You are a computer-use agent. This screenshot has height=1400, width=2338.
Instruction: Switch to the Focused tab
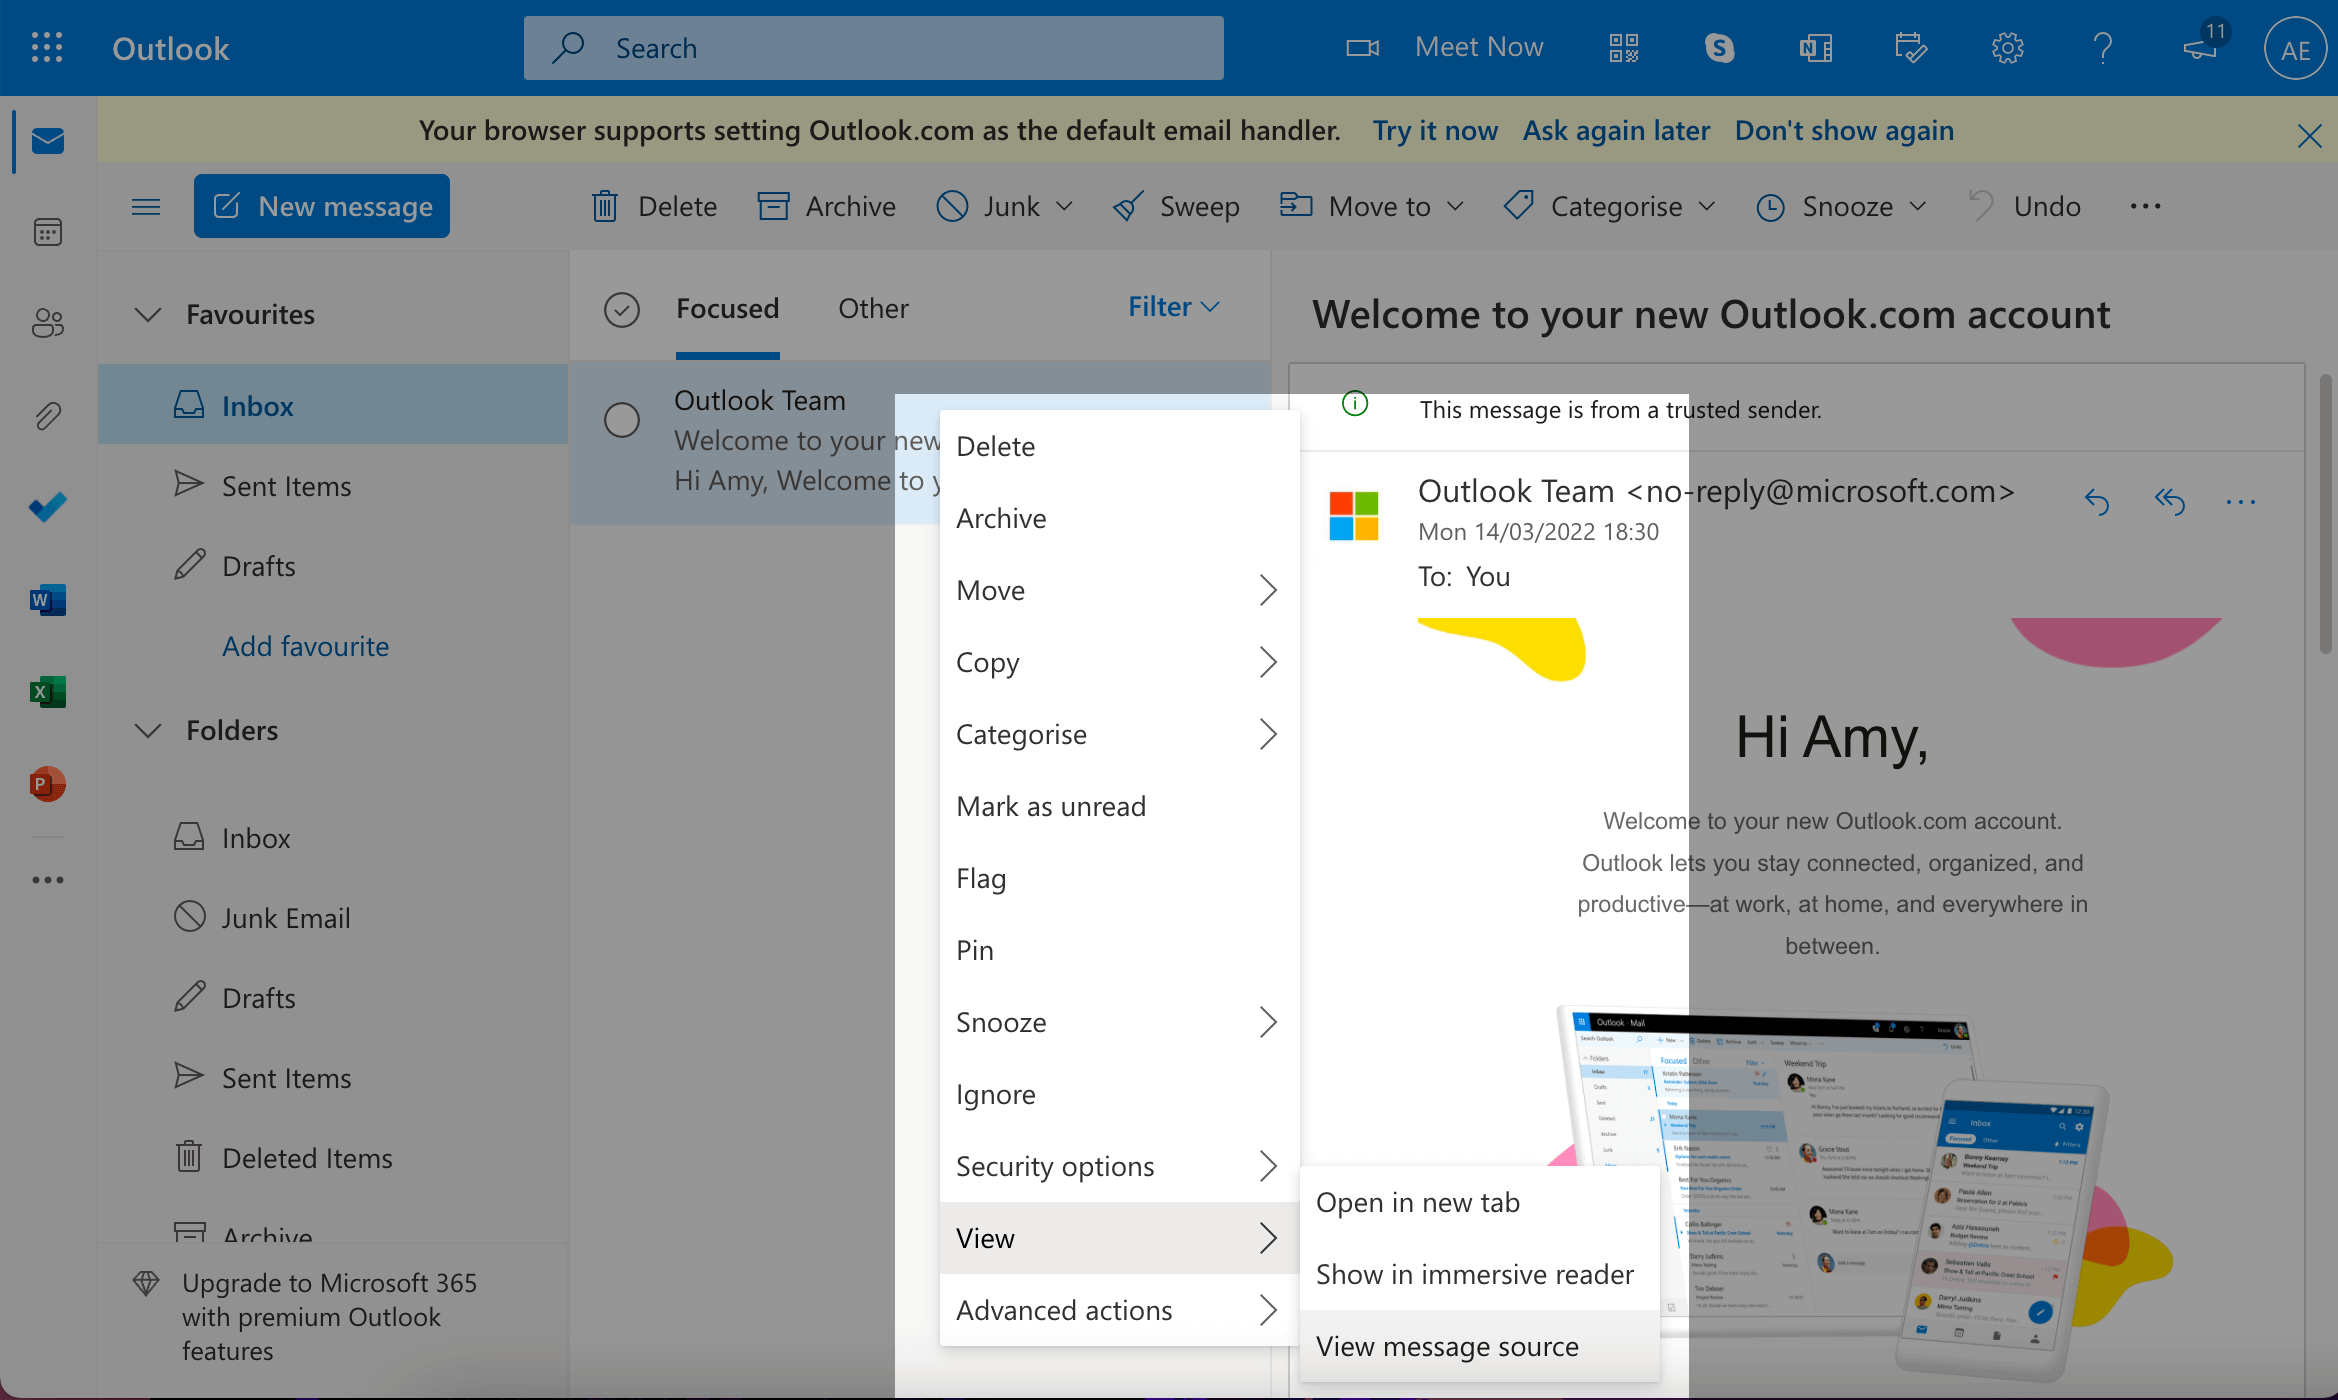[x=727, y=308]
